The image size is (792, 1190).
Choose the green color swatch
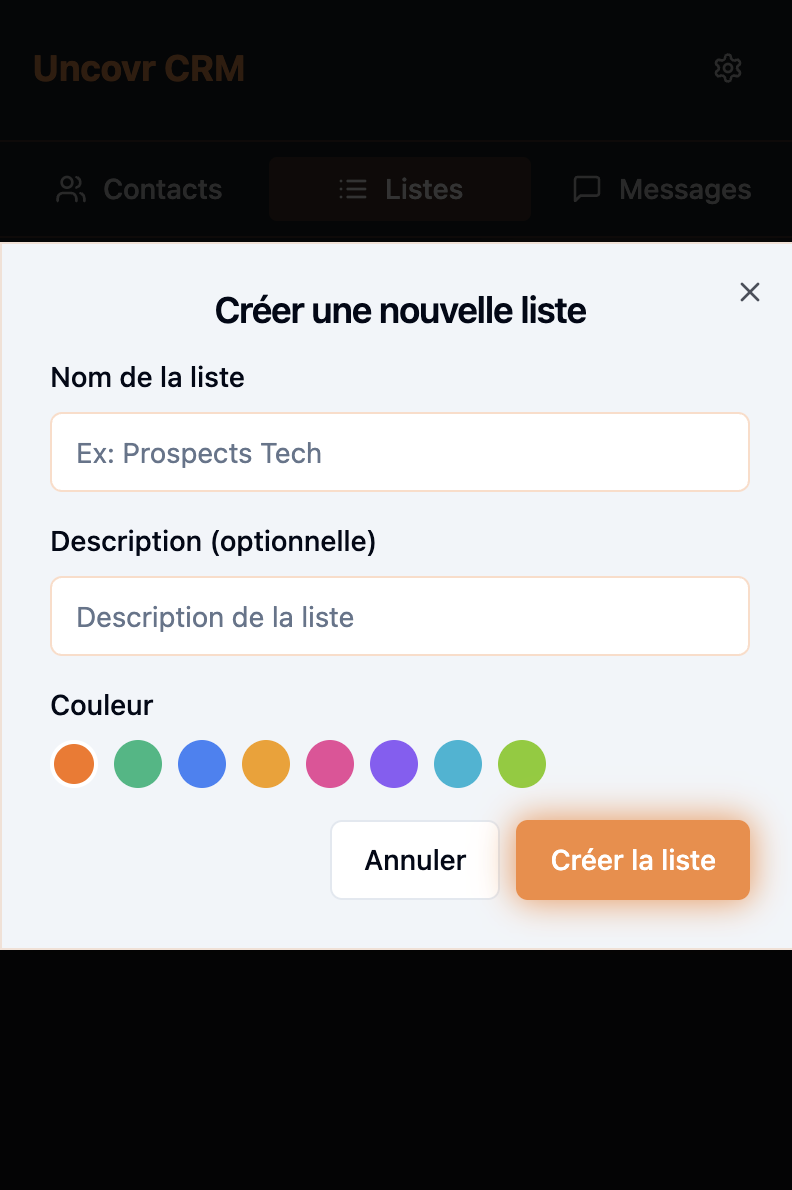click(x=138, y=765)
